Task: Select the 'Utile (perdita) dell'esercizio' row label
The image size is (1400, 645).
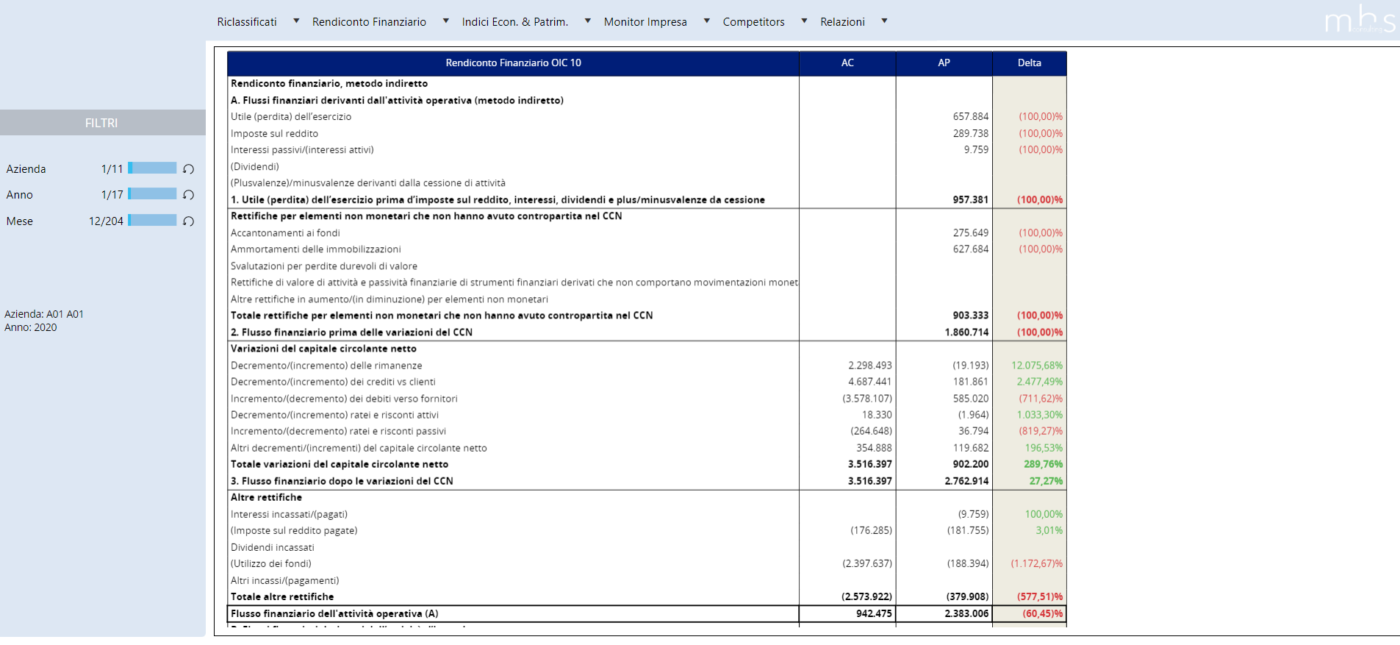Action: [291, 117]
